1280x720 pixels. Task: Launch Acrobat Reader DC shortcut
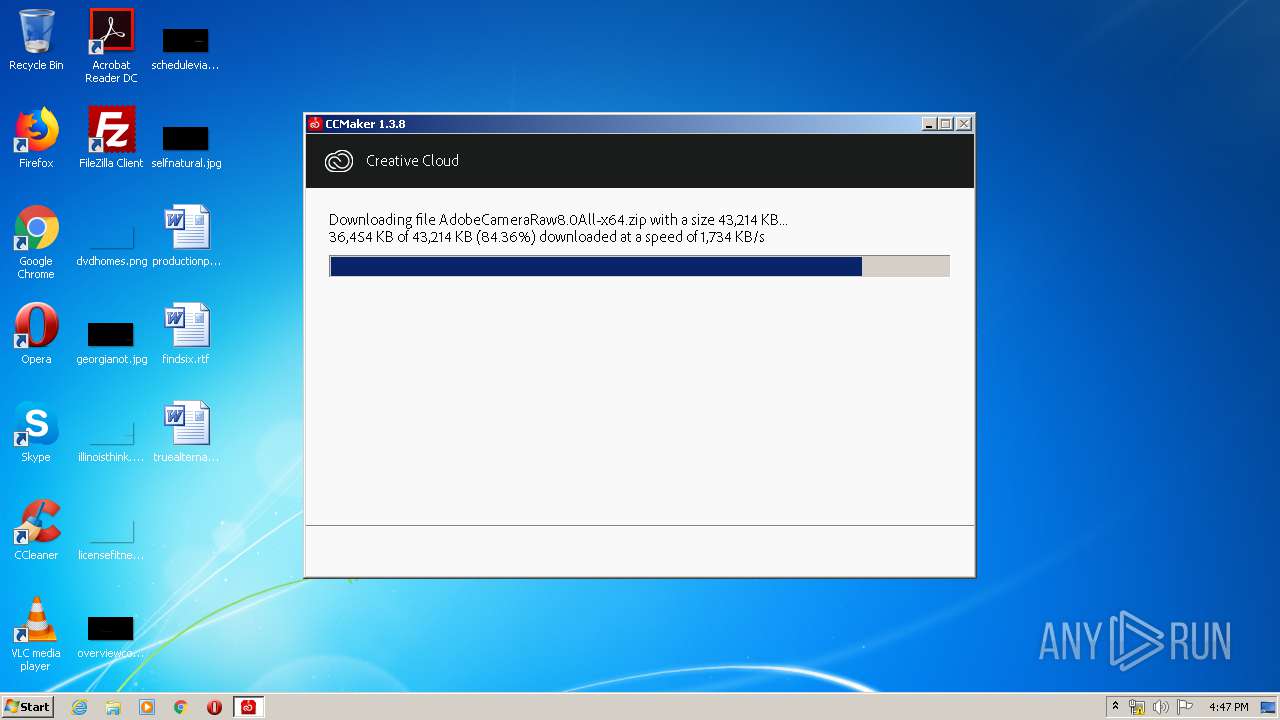(111, 45)
